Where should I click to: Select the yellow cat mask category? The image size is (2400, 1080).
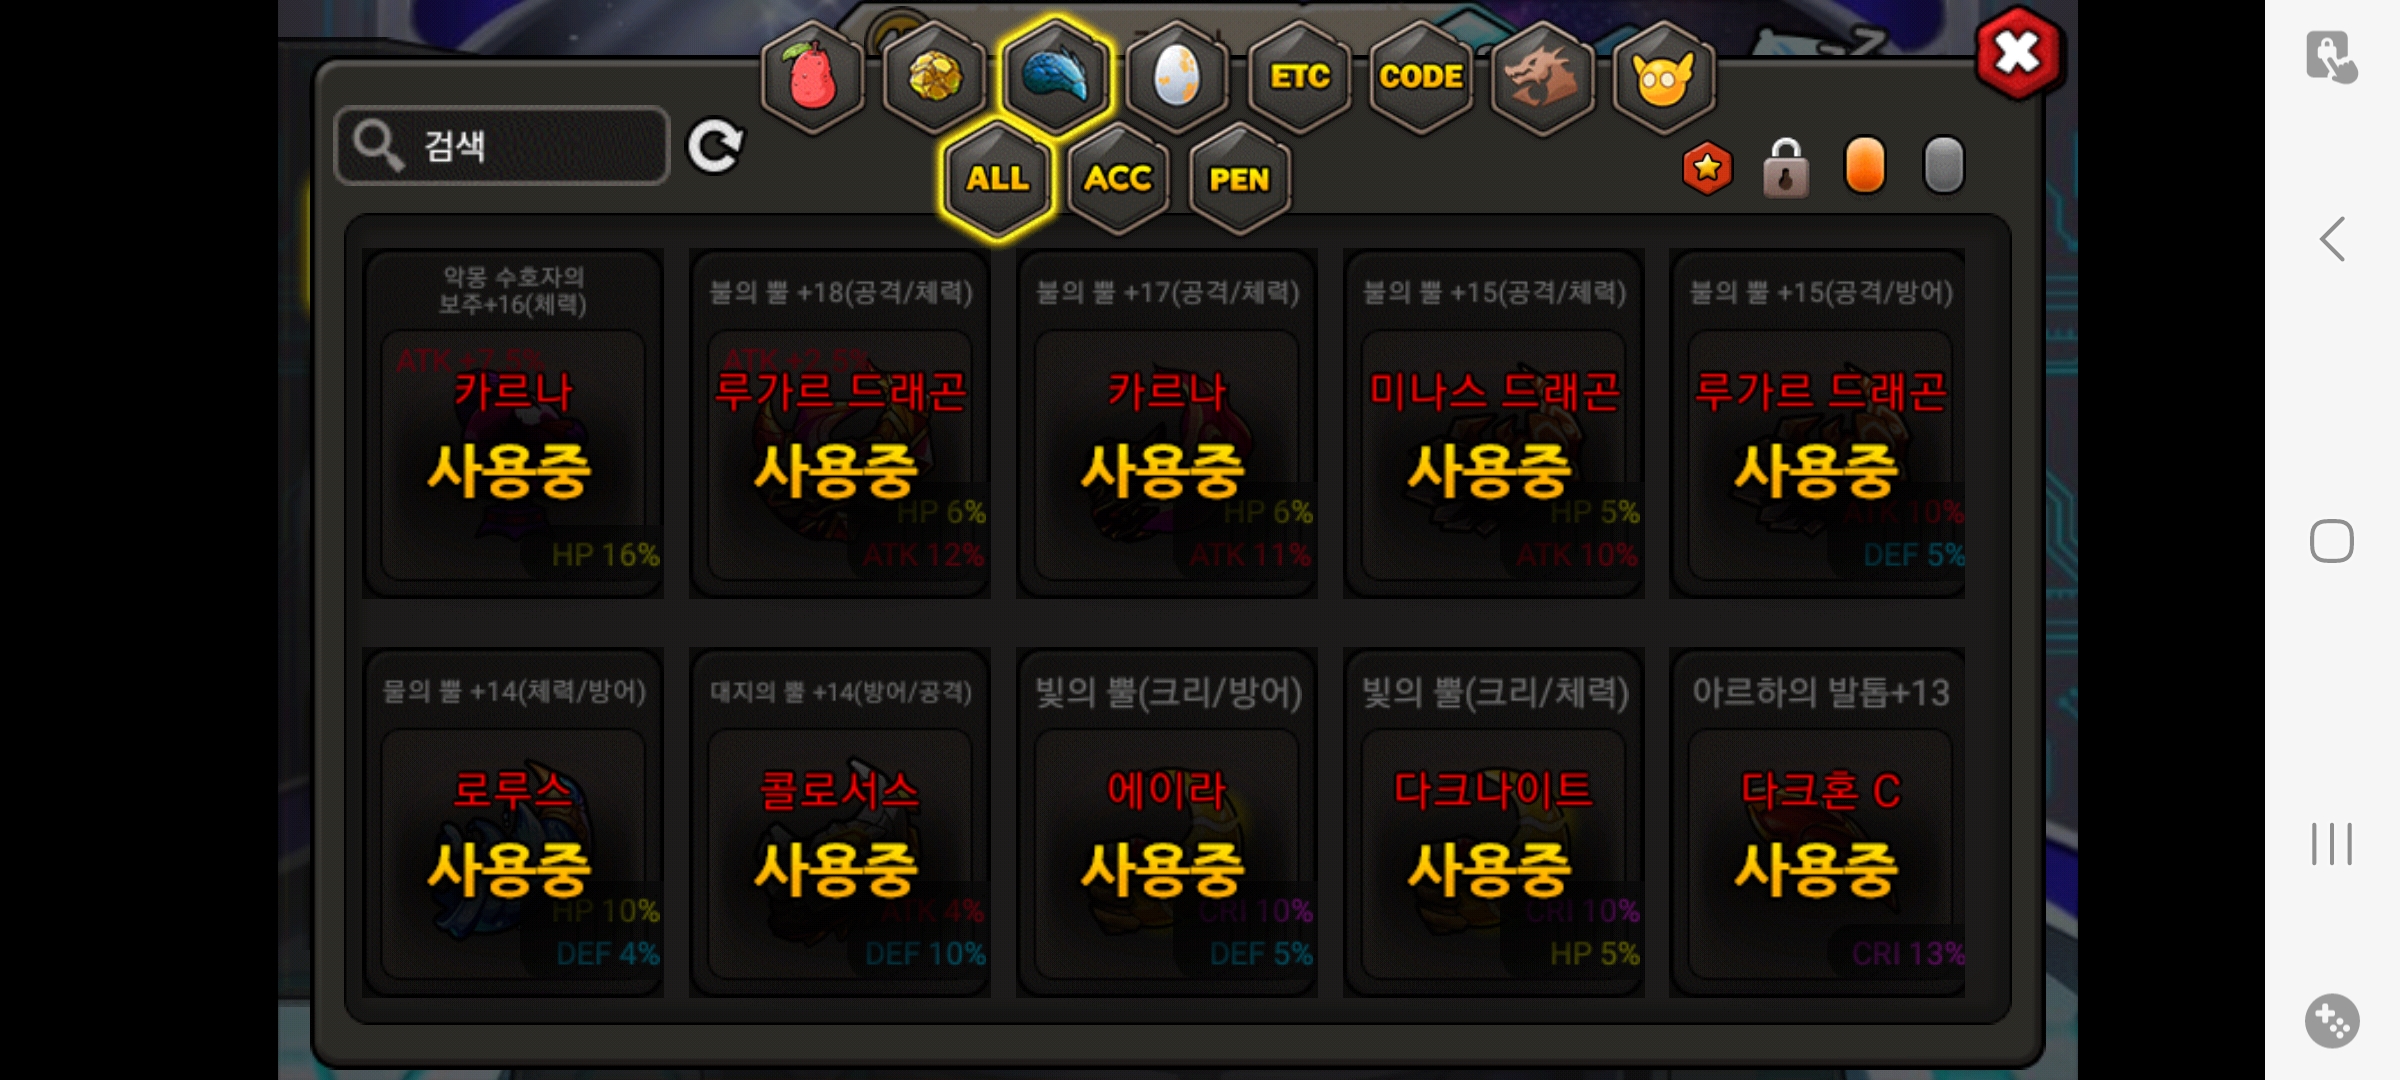pos(1663,76)
